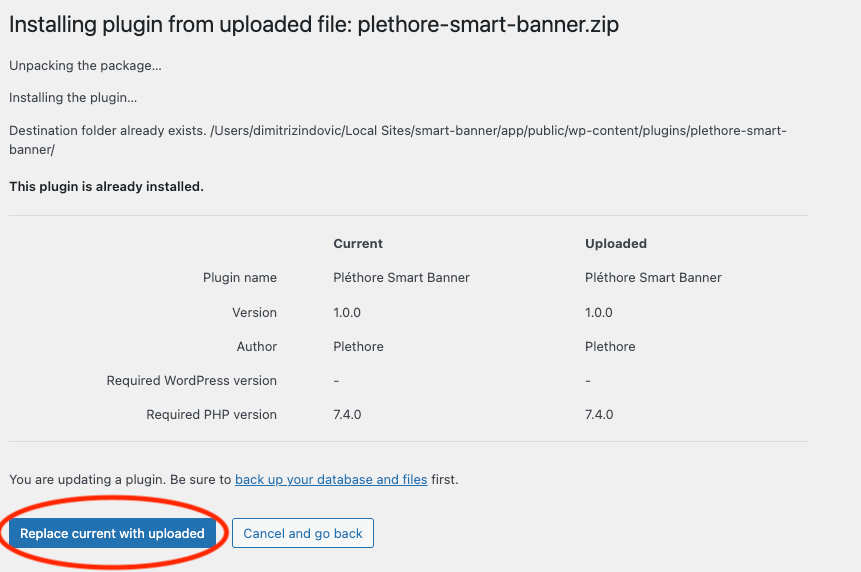Click Required WordPress version label

point(192,381)
